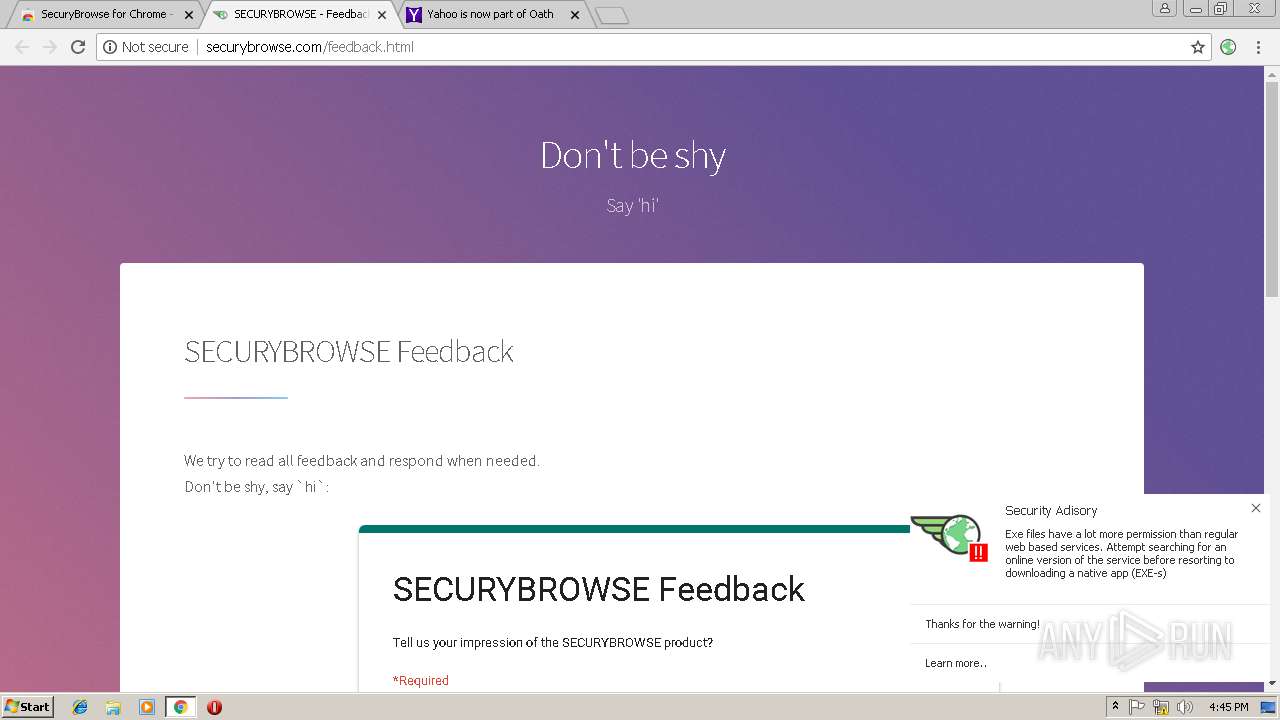Close the SECURYBROWSE Feedback tab

382,15
